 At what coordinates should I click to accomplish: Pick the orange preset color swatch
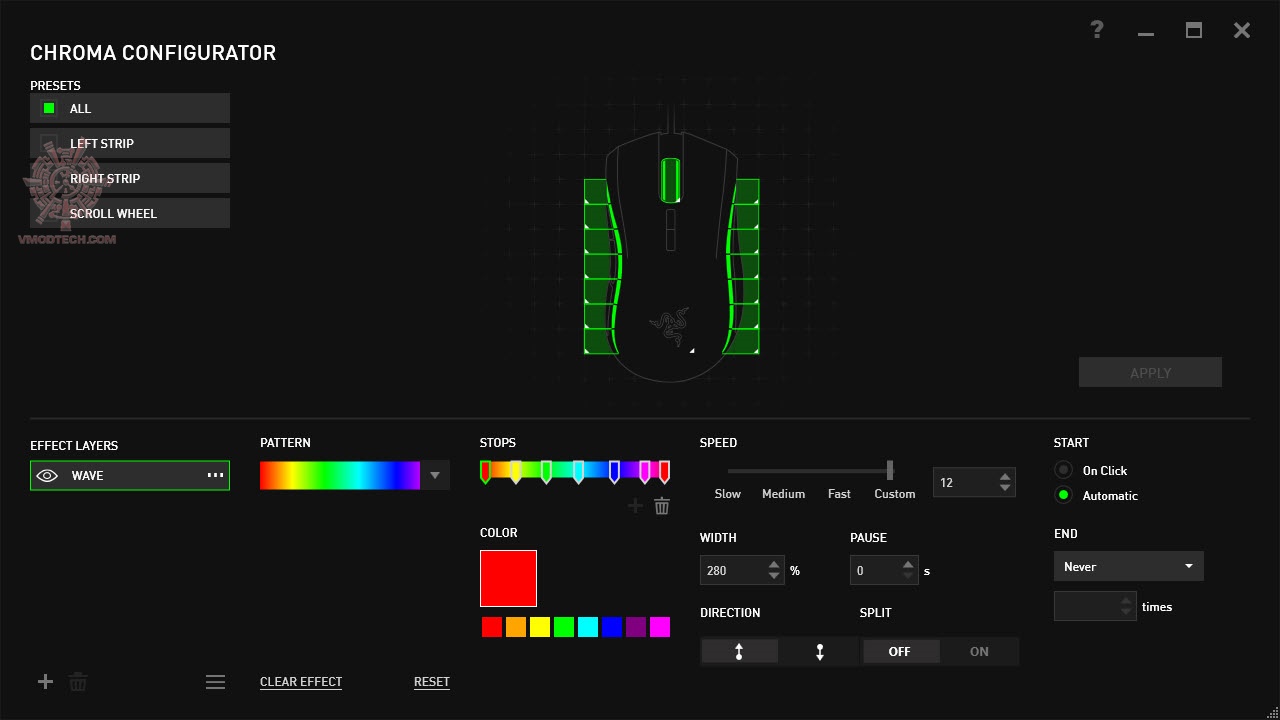516,627
